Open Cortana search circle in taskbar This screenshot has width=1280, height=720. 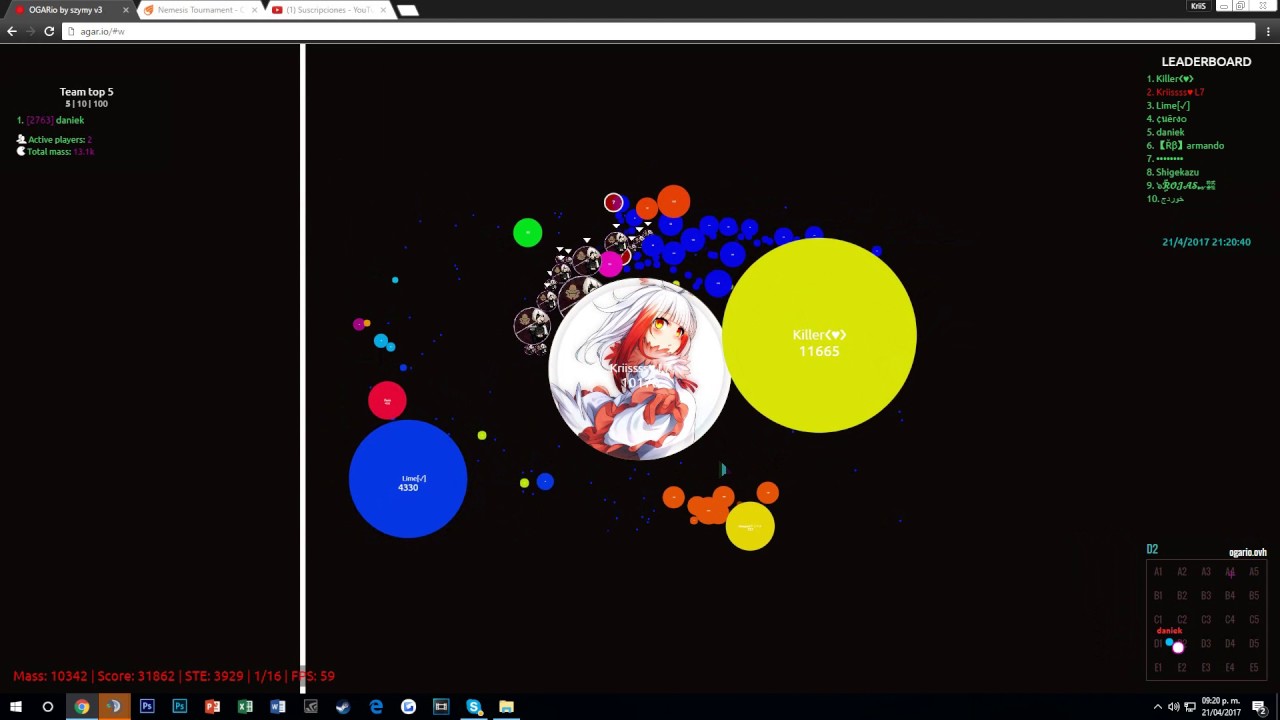(x=47, y=707)
